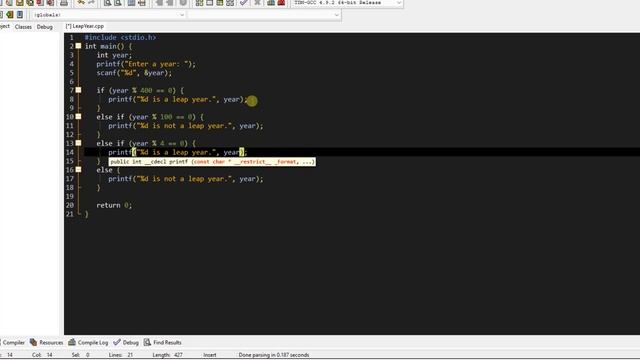Image resolution: width=640 pixels, height=360 pixels.
Task: Click line number 19 in the gutter
Action: tap(70, 196)
